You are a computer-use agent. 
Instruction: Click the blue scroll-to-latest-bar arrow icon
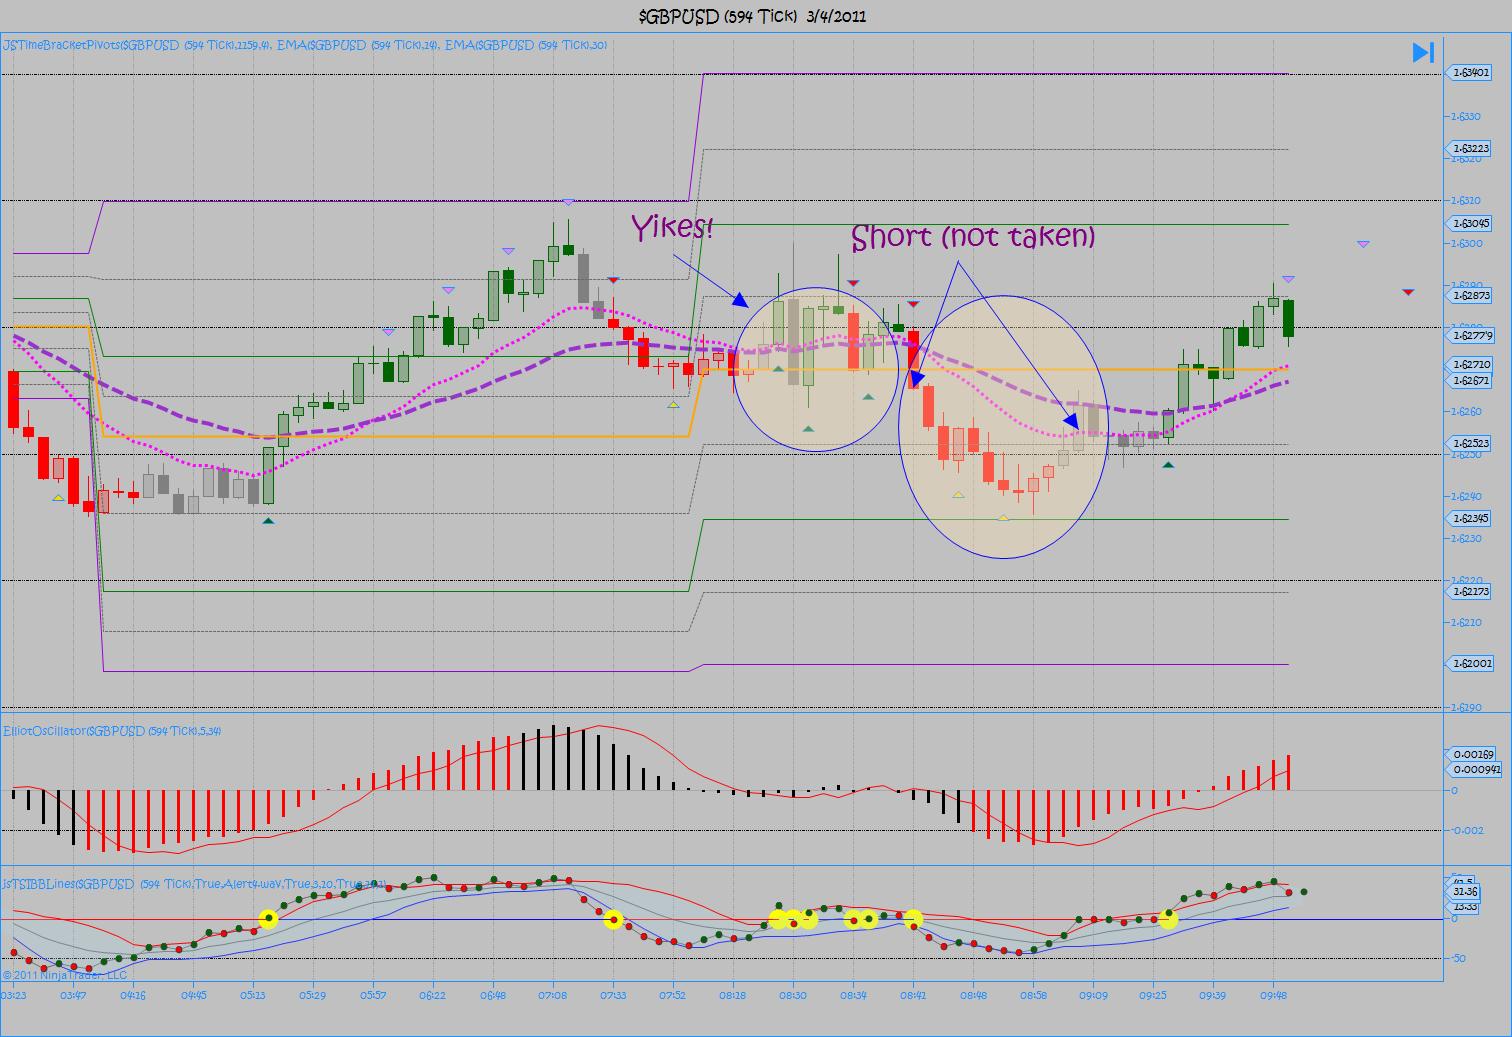1423,52
